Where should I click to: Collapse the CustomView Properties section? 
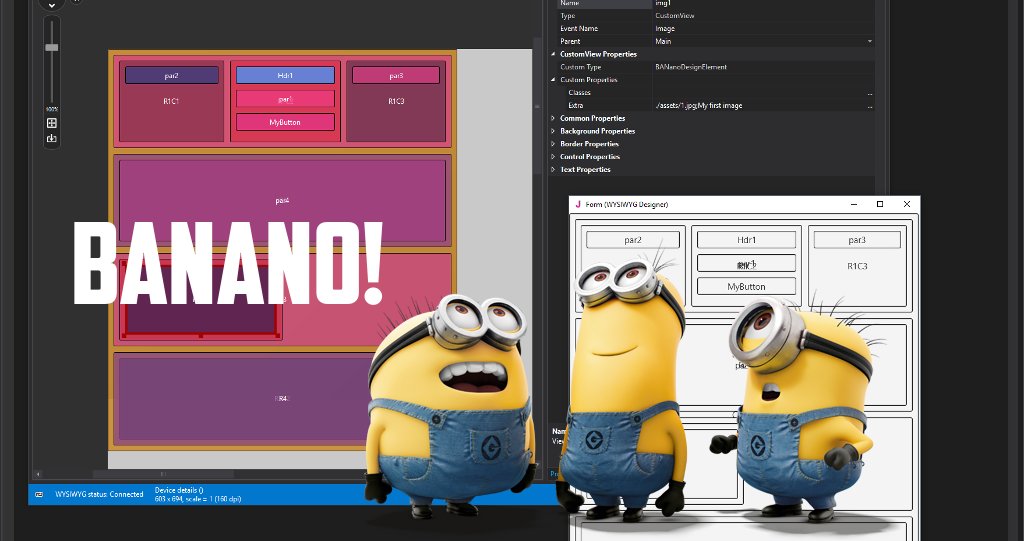pyautogui.click(x=554, y=54)
